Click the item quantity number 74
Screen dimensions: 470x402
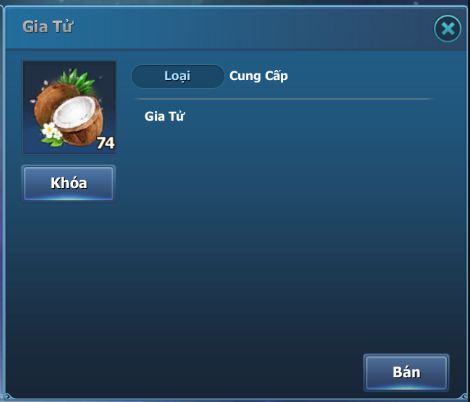(x=106, y=143)
